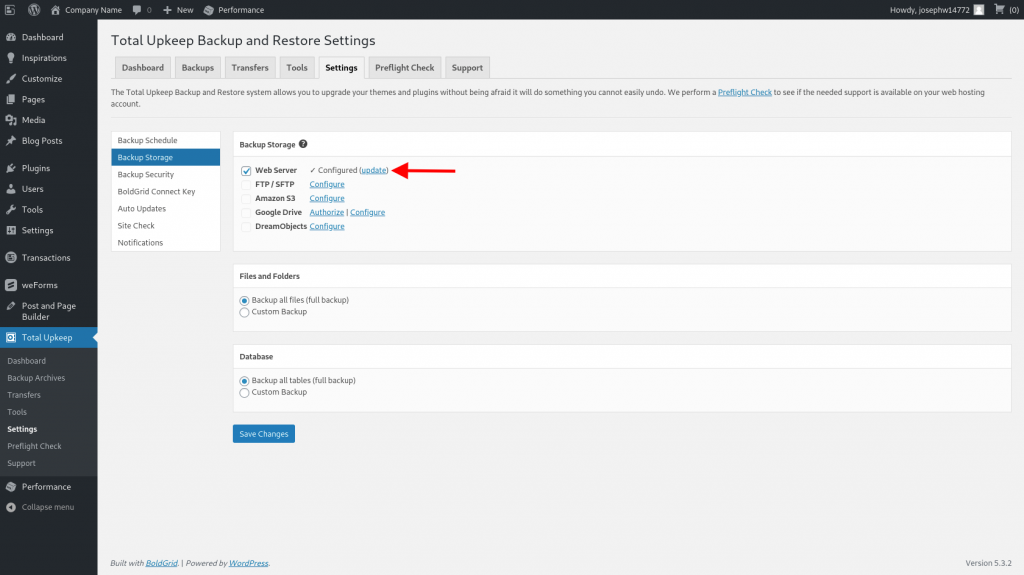Click the menu toggle icon at top-left corner
This screenshot has width=1024, height=575.
[x=10, y=10]
